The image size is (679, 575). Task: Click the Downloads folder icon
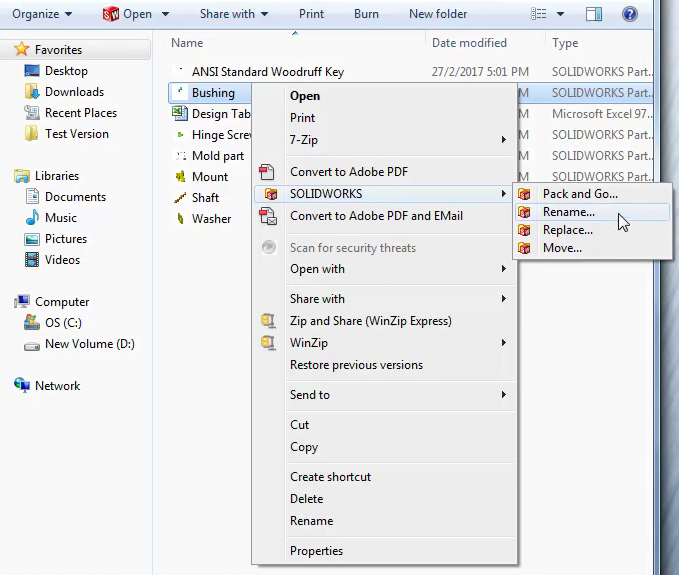coord(32,91)
